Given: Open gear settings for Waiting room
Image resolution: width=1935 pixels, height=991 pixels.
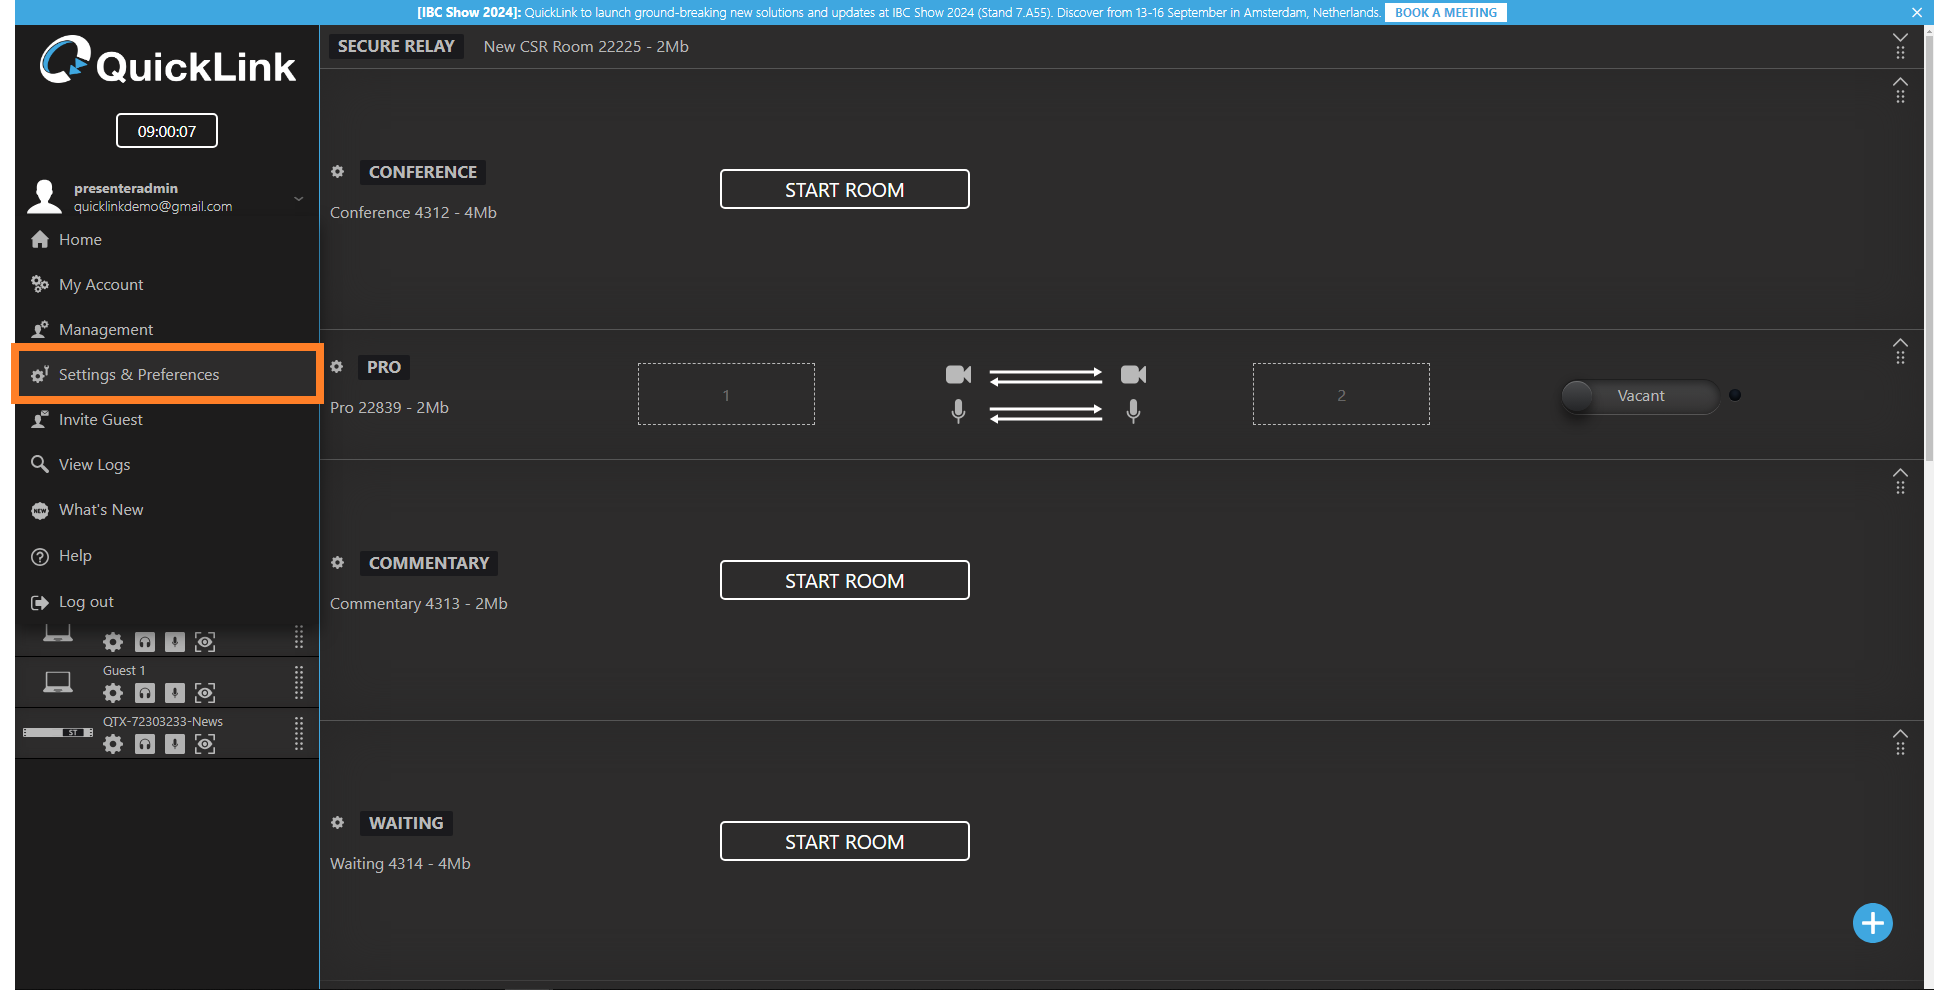Looking at the screenshot, I should click(x=338, y=823).
